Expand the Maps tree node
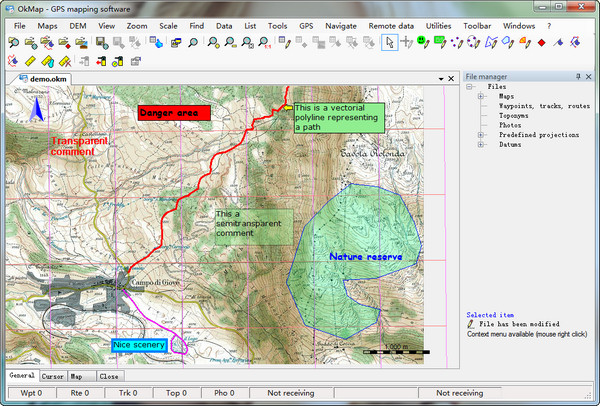Screen dimensions: 600x406 point(482,96)
